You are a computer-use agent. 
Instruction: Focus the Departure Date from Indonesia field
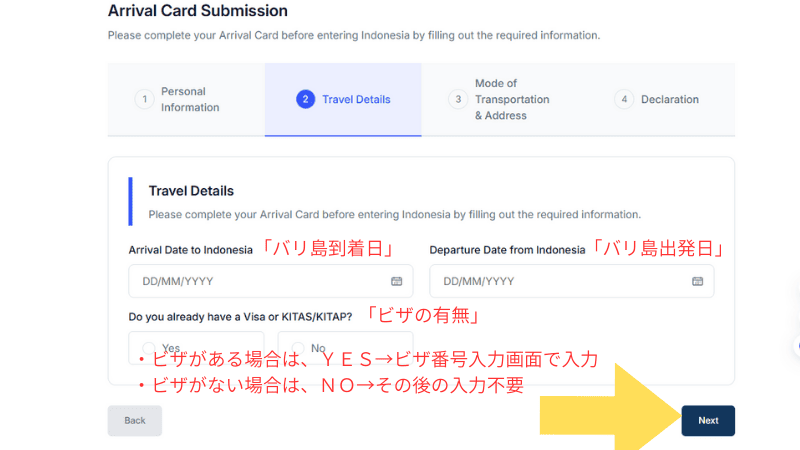pyautogui.click(x=572, y=281)
